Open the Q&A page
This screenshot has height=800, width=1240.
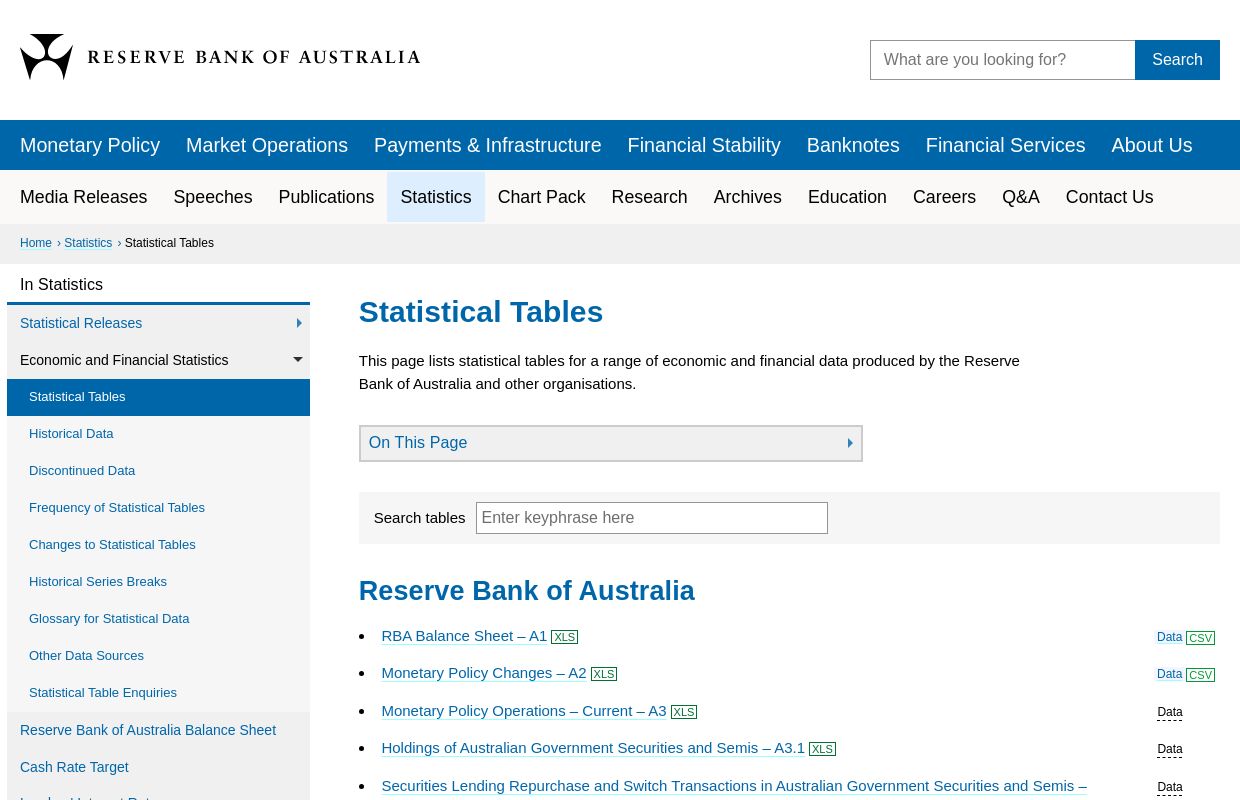pos(1021,197)
